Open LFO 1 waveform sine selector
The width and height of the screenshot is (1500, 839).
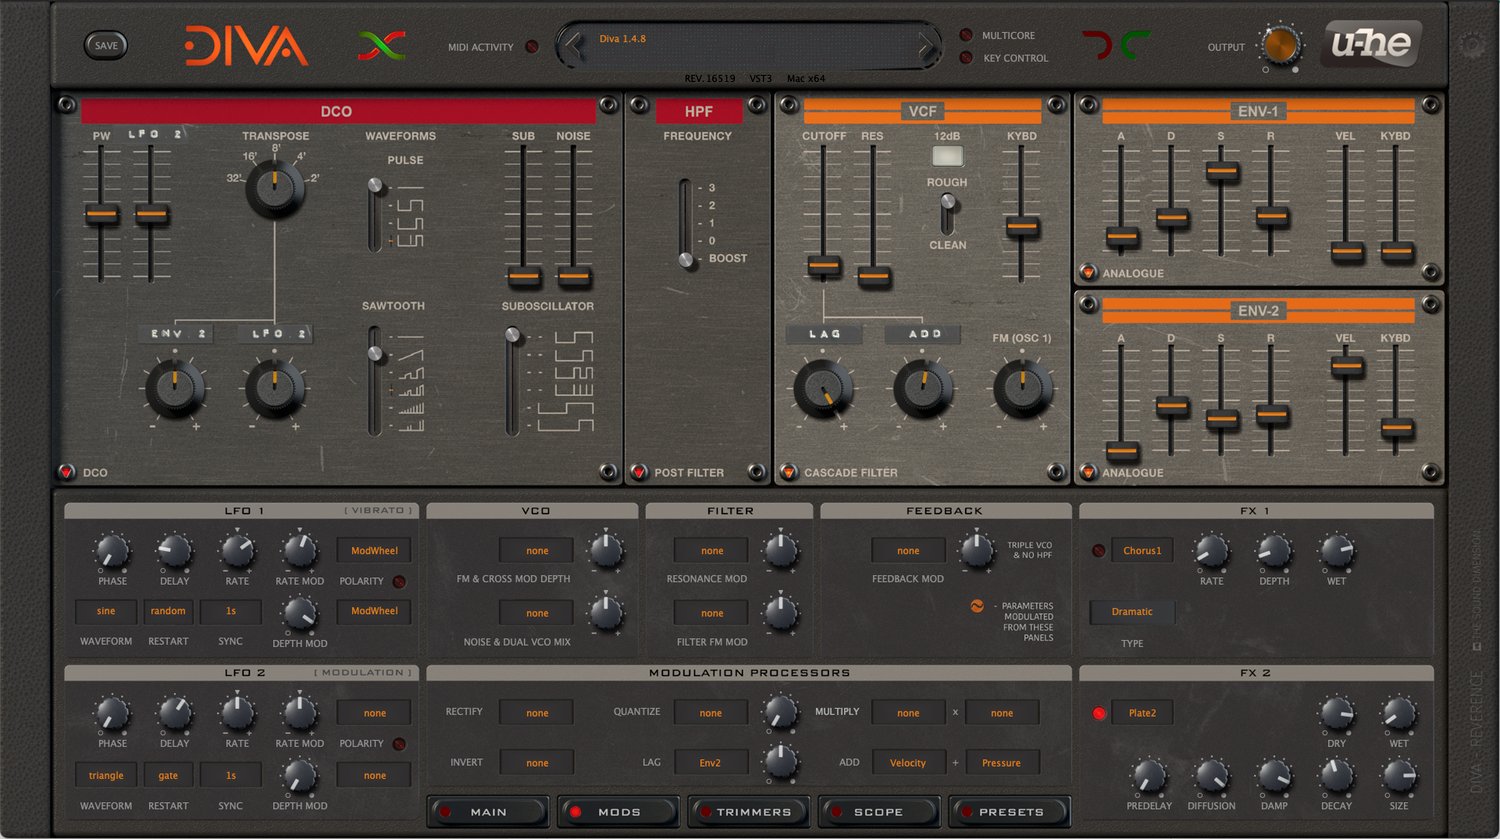pos(106,611)
